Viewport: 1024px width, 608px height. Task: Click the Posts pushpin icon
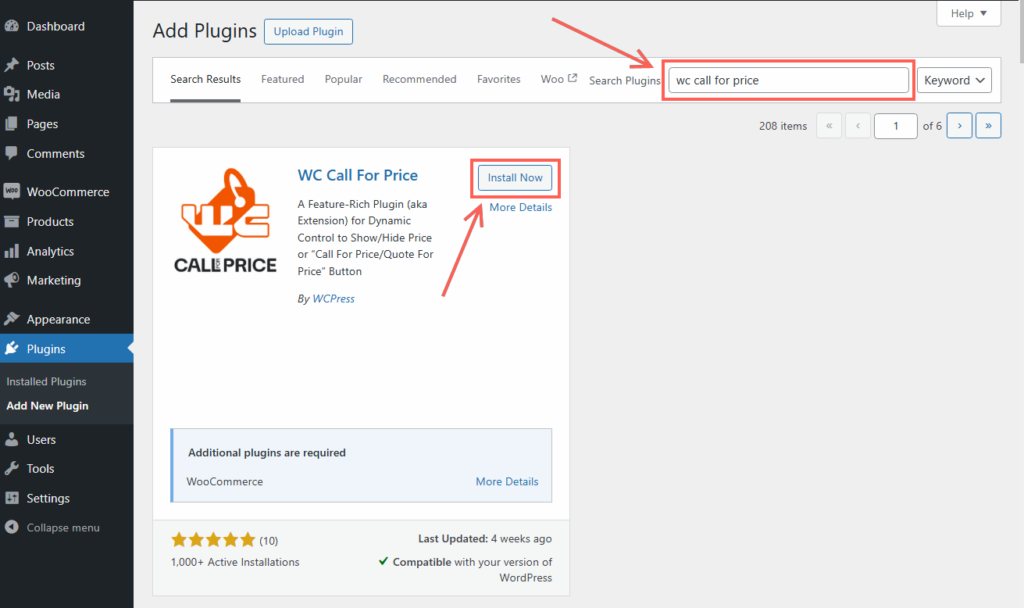[12, 65]
